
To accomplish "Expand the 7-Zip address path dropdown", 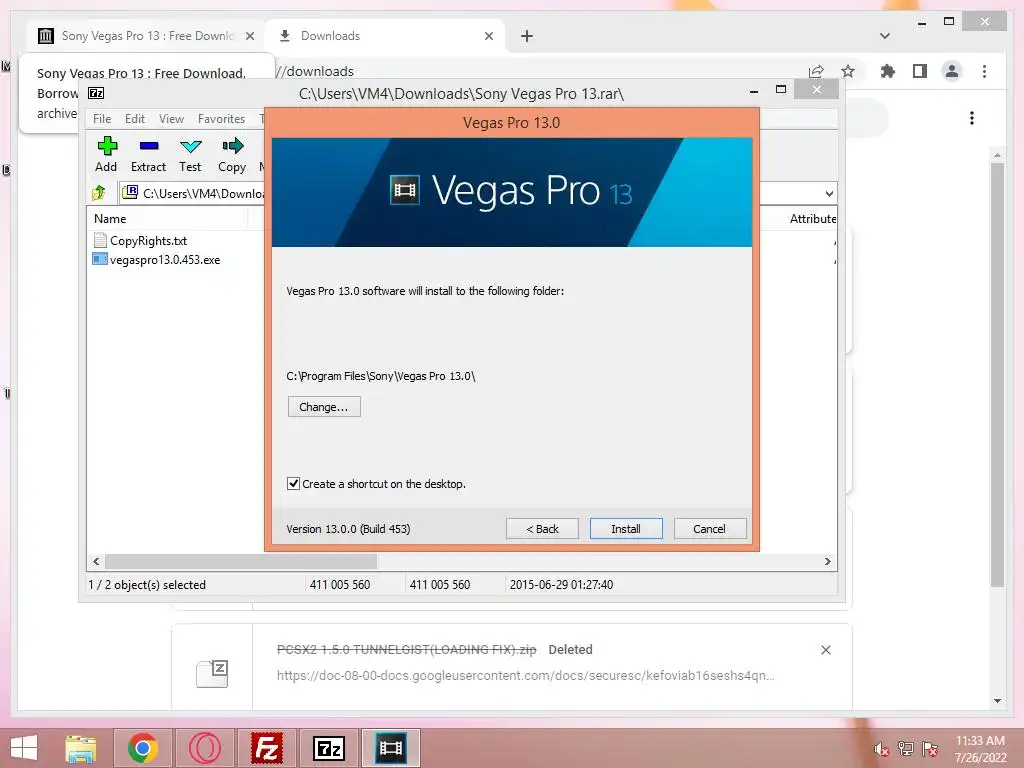I will pyautogui.click(x=829, y=193).
